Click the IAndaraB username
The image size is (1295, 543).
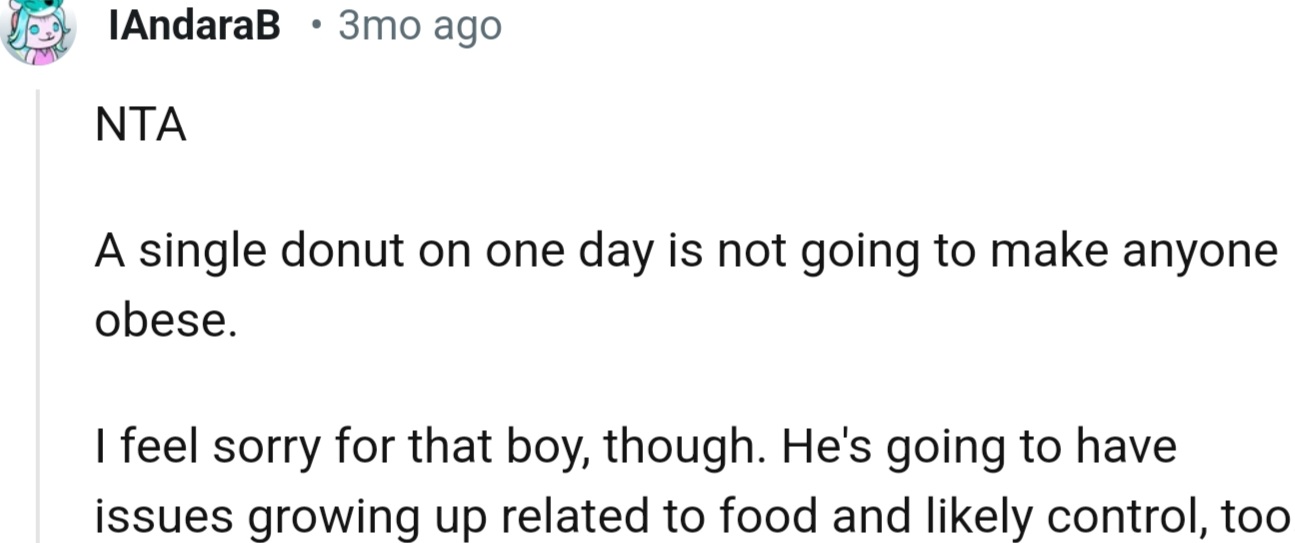click(194, 27)
